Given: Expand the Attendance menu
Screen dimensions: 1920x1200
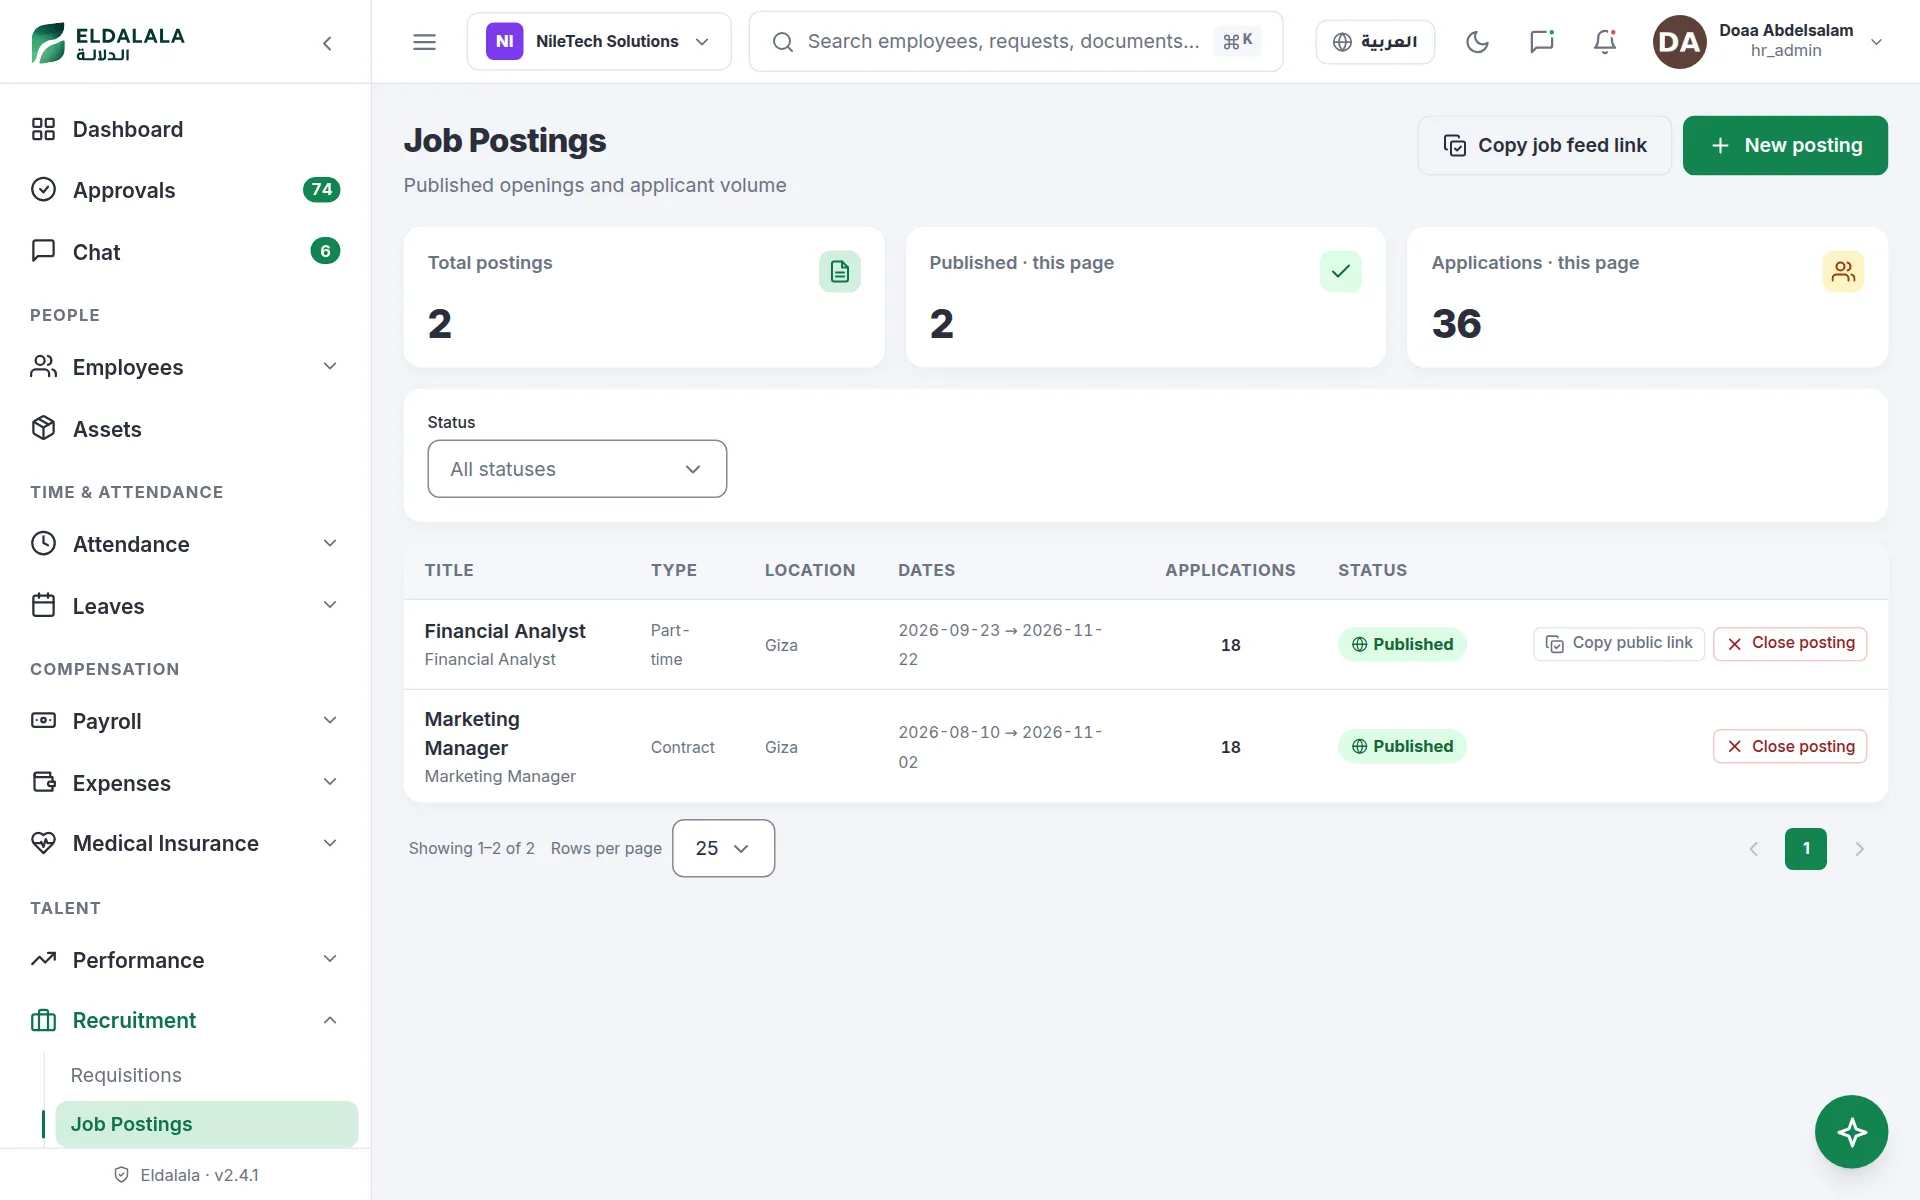Looking at the screenshot, I should click(x=185, y=544).
